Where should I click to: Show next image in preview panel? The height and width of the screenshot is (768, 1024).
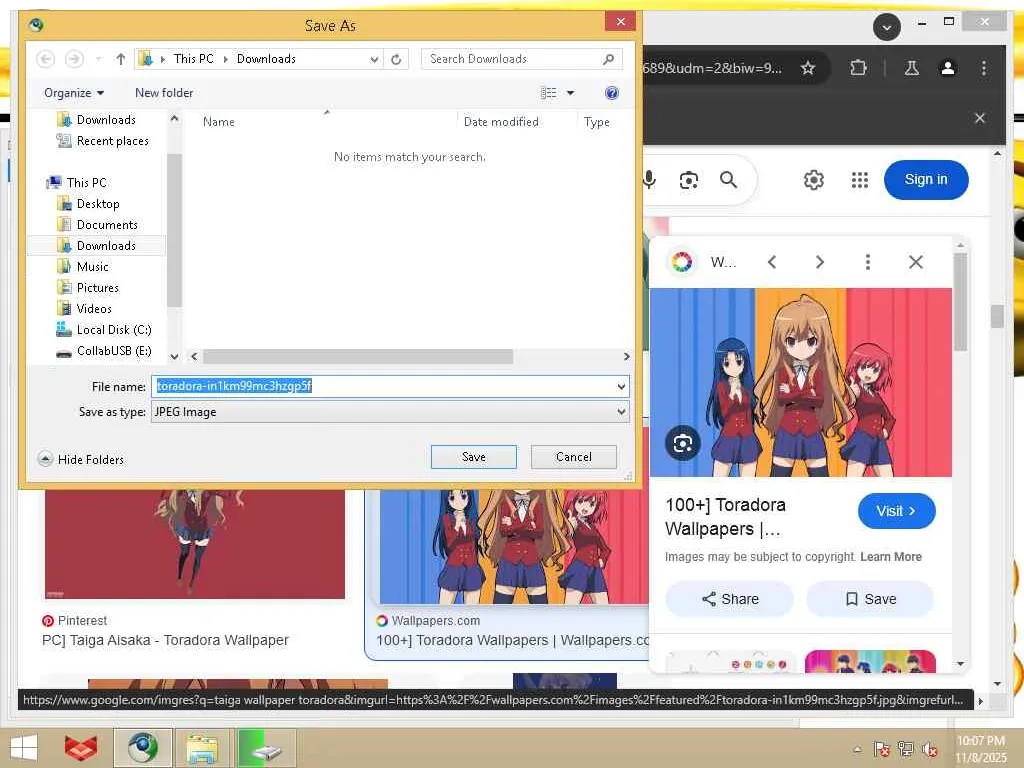(x=820, y=262)
